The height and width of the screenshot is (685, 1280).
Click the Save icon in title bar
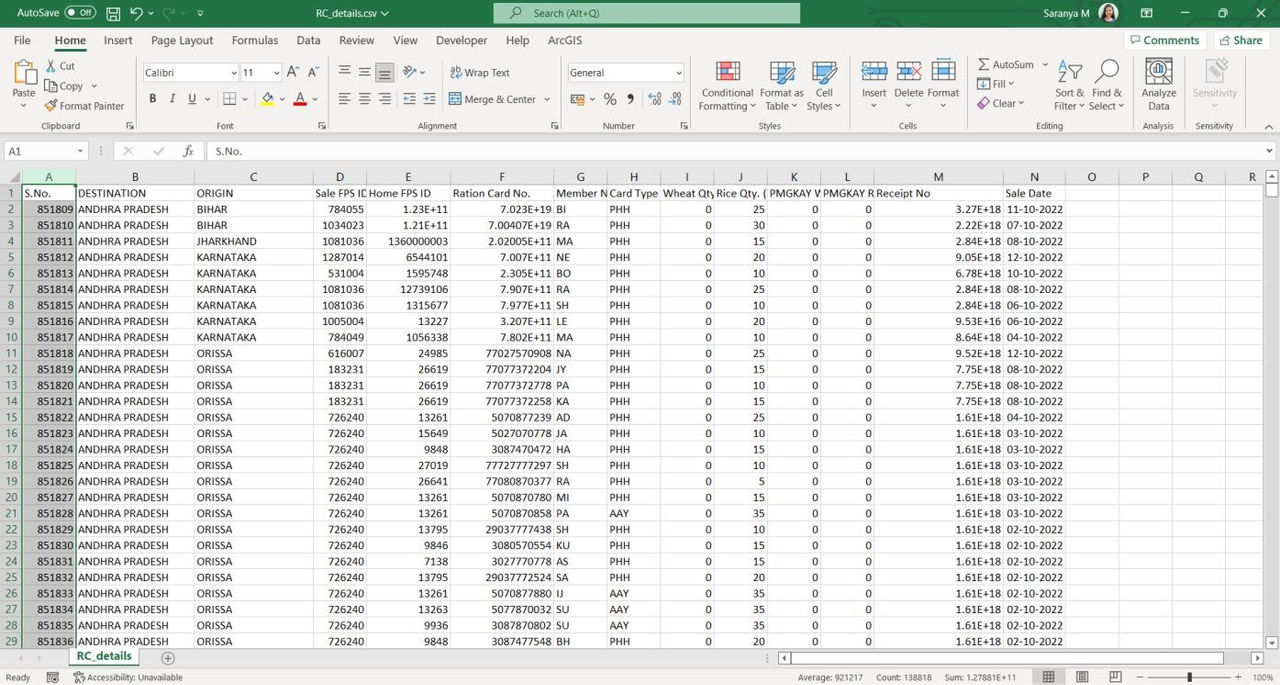[x=113, y=13]
